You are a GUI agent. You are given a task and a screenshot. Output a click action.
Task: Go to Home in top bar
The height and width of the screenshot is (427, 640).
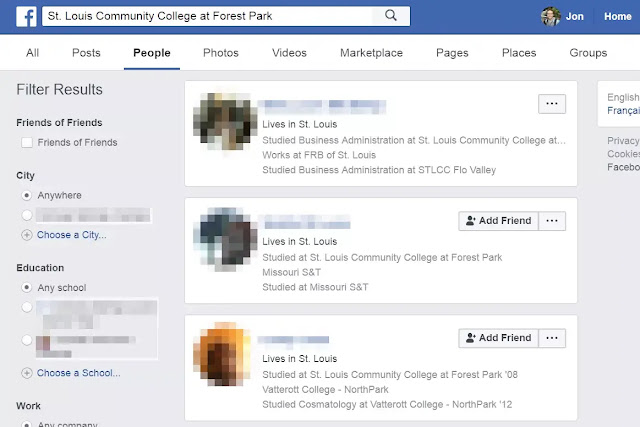click(x=618, y=16)
